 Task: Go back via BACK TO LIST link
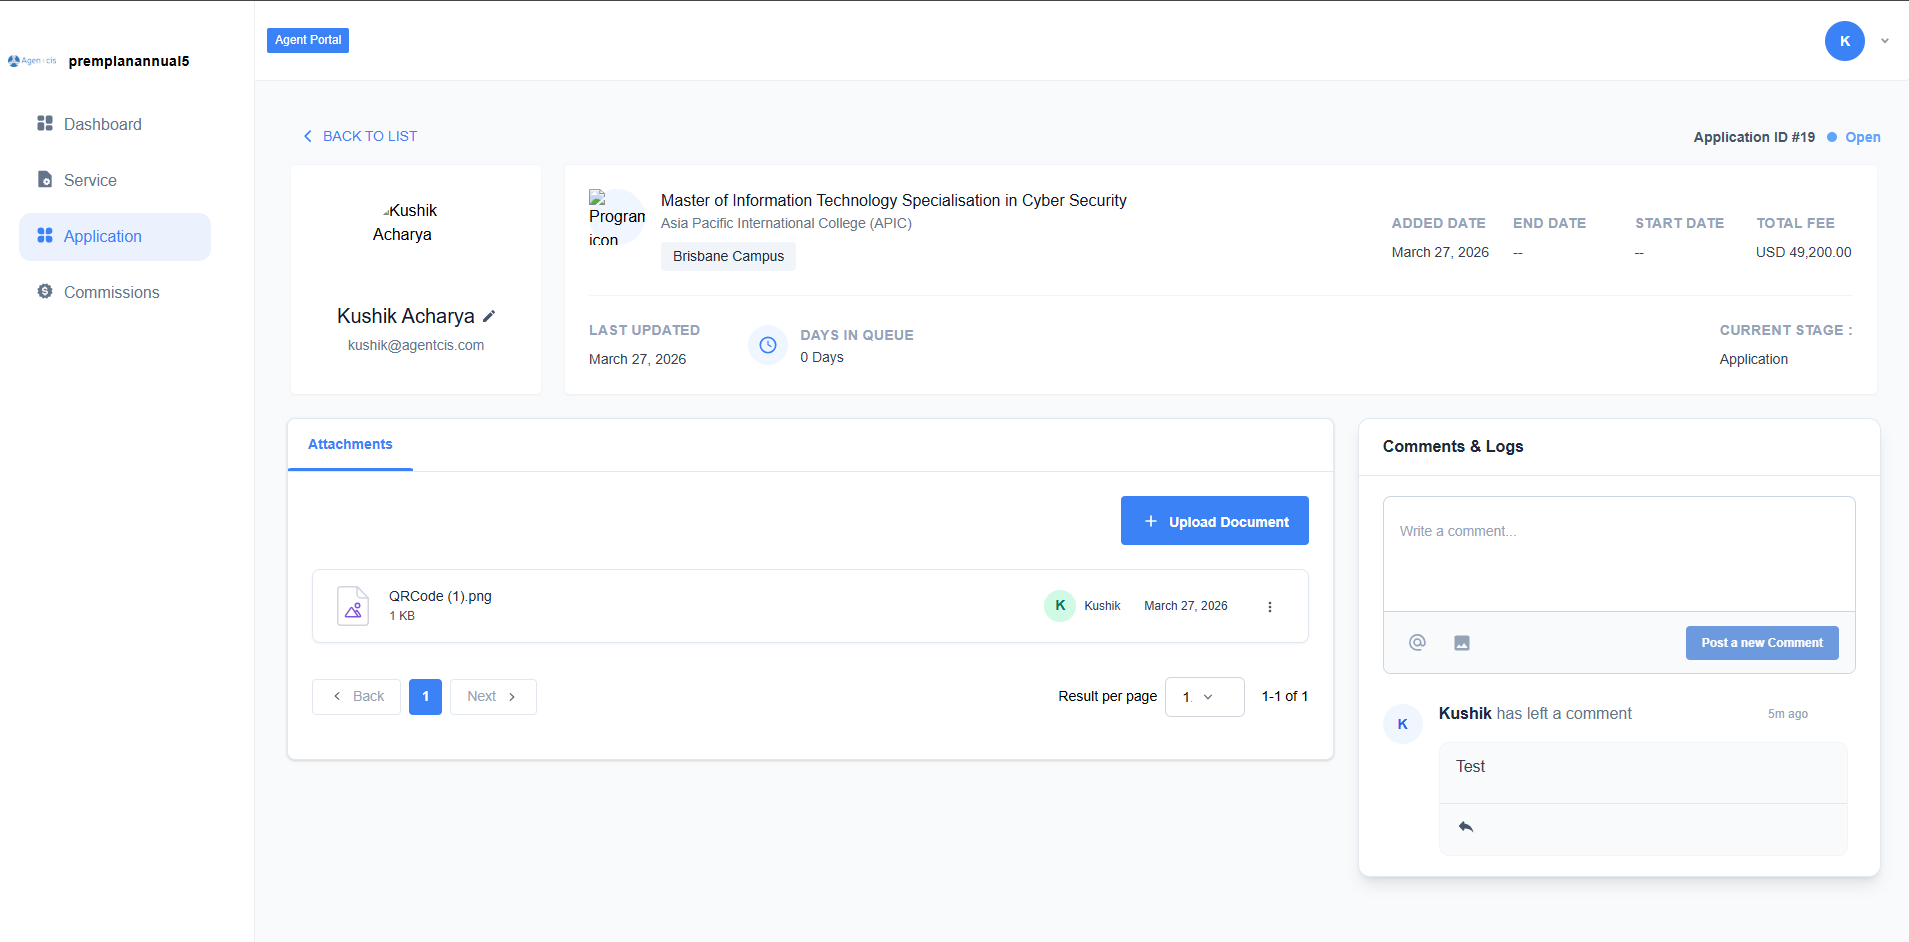pyautogui.click(x=360, y=136)
